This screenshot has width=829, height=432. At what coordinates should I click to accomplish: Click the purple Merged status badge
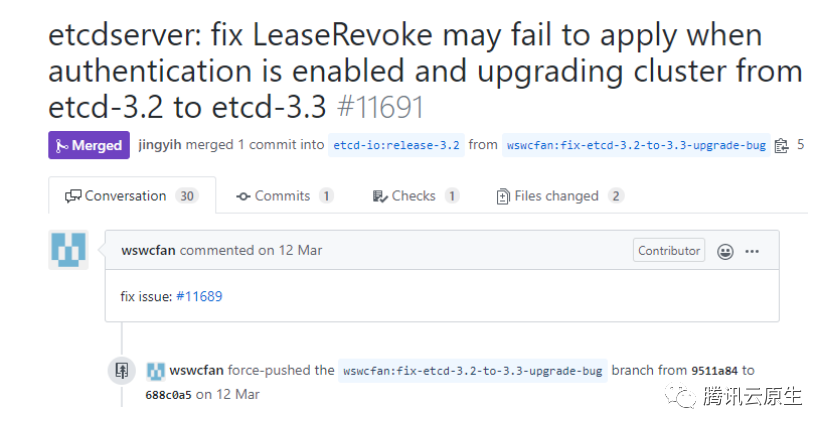[89, 145]
